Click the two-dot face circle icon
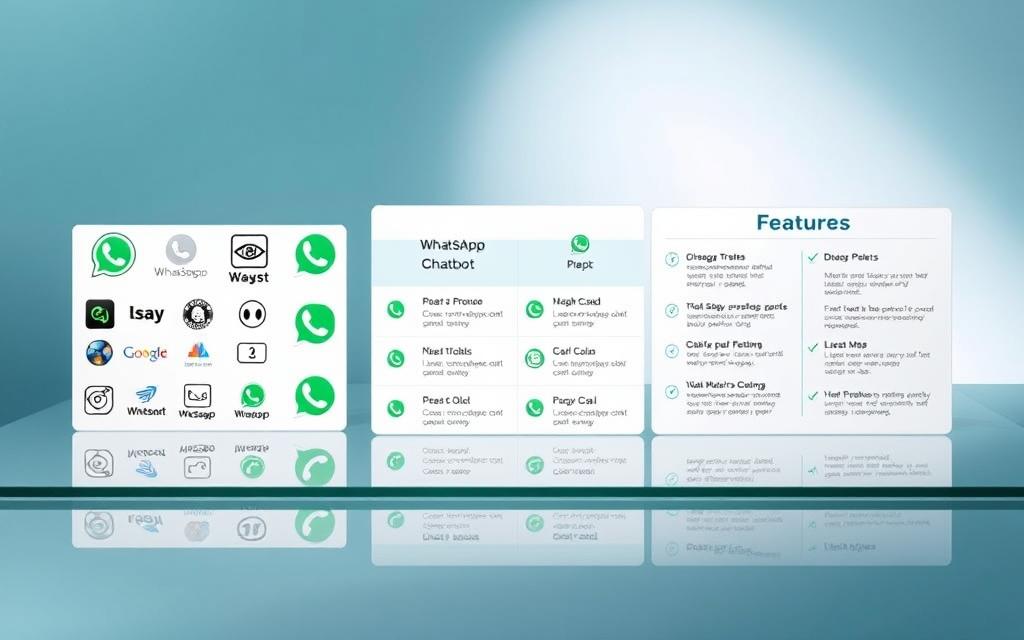1024x640 pixels. [x=252, y=314]
